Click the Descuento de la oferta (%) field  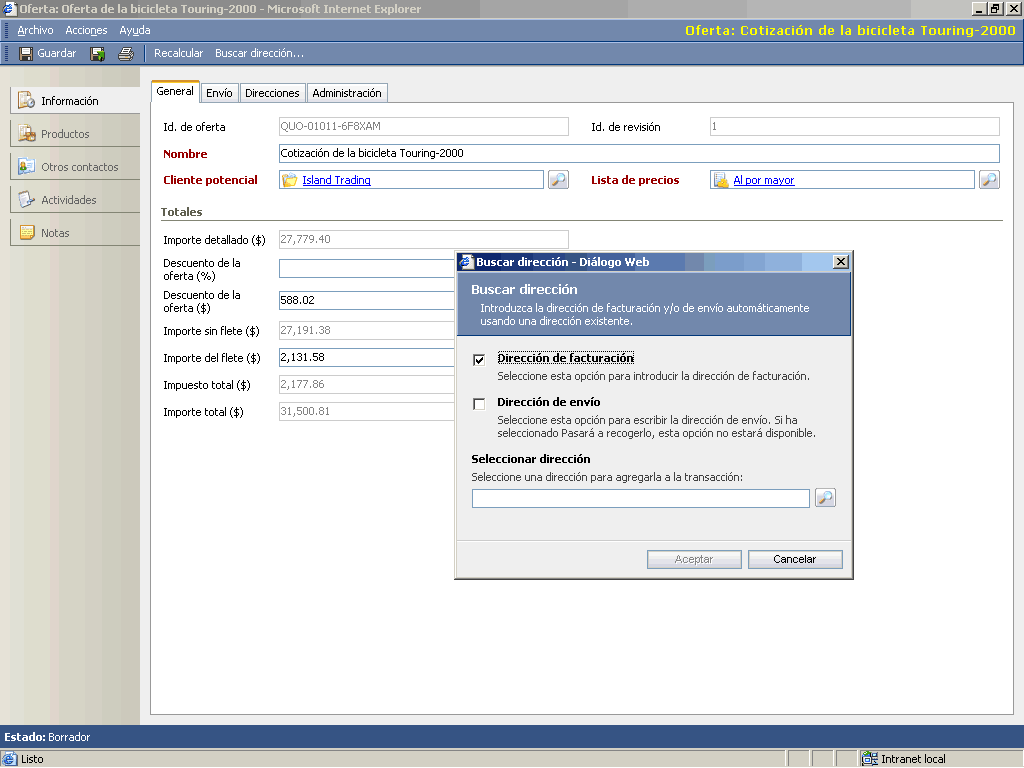(367, 268)
